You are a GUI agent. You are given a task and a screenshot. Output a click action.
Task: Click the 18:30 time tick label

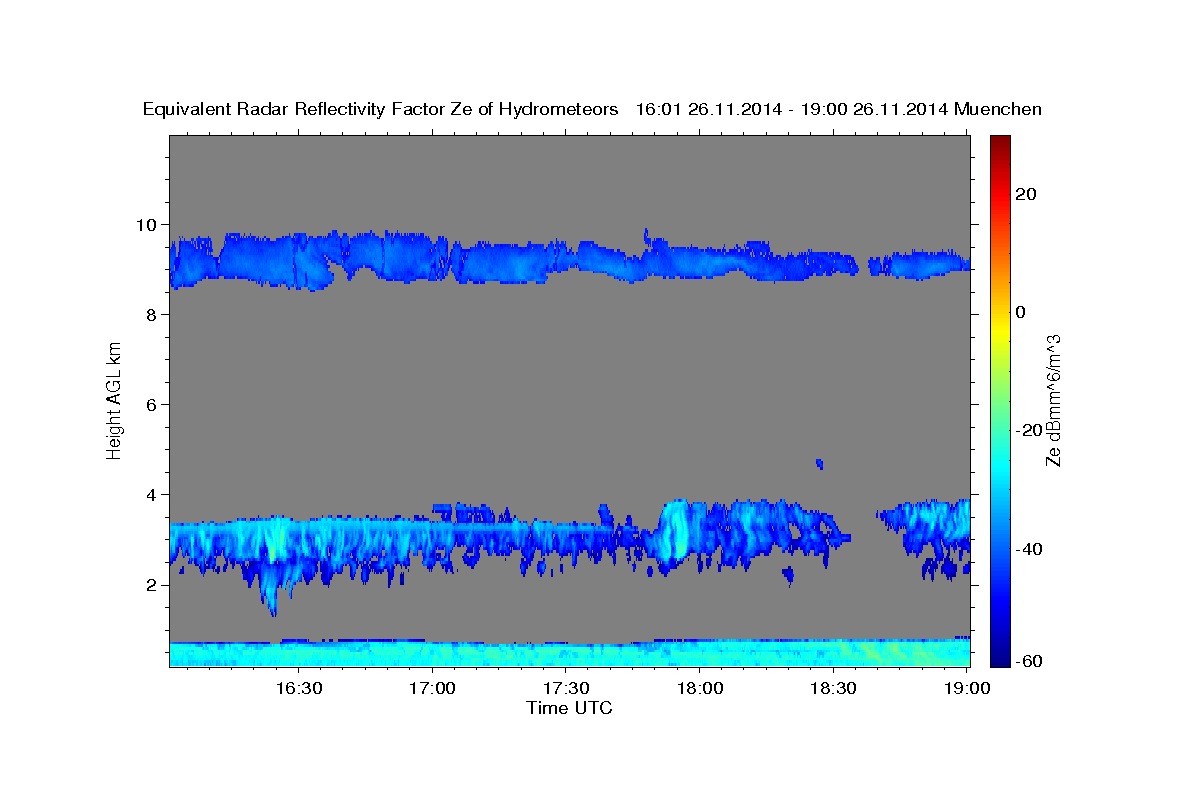[833, 688]
